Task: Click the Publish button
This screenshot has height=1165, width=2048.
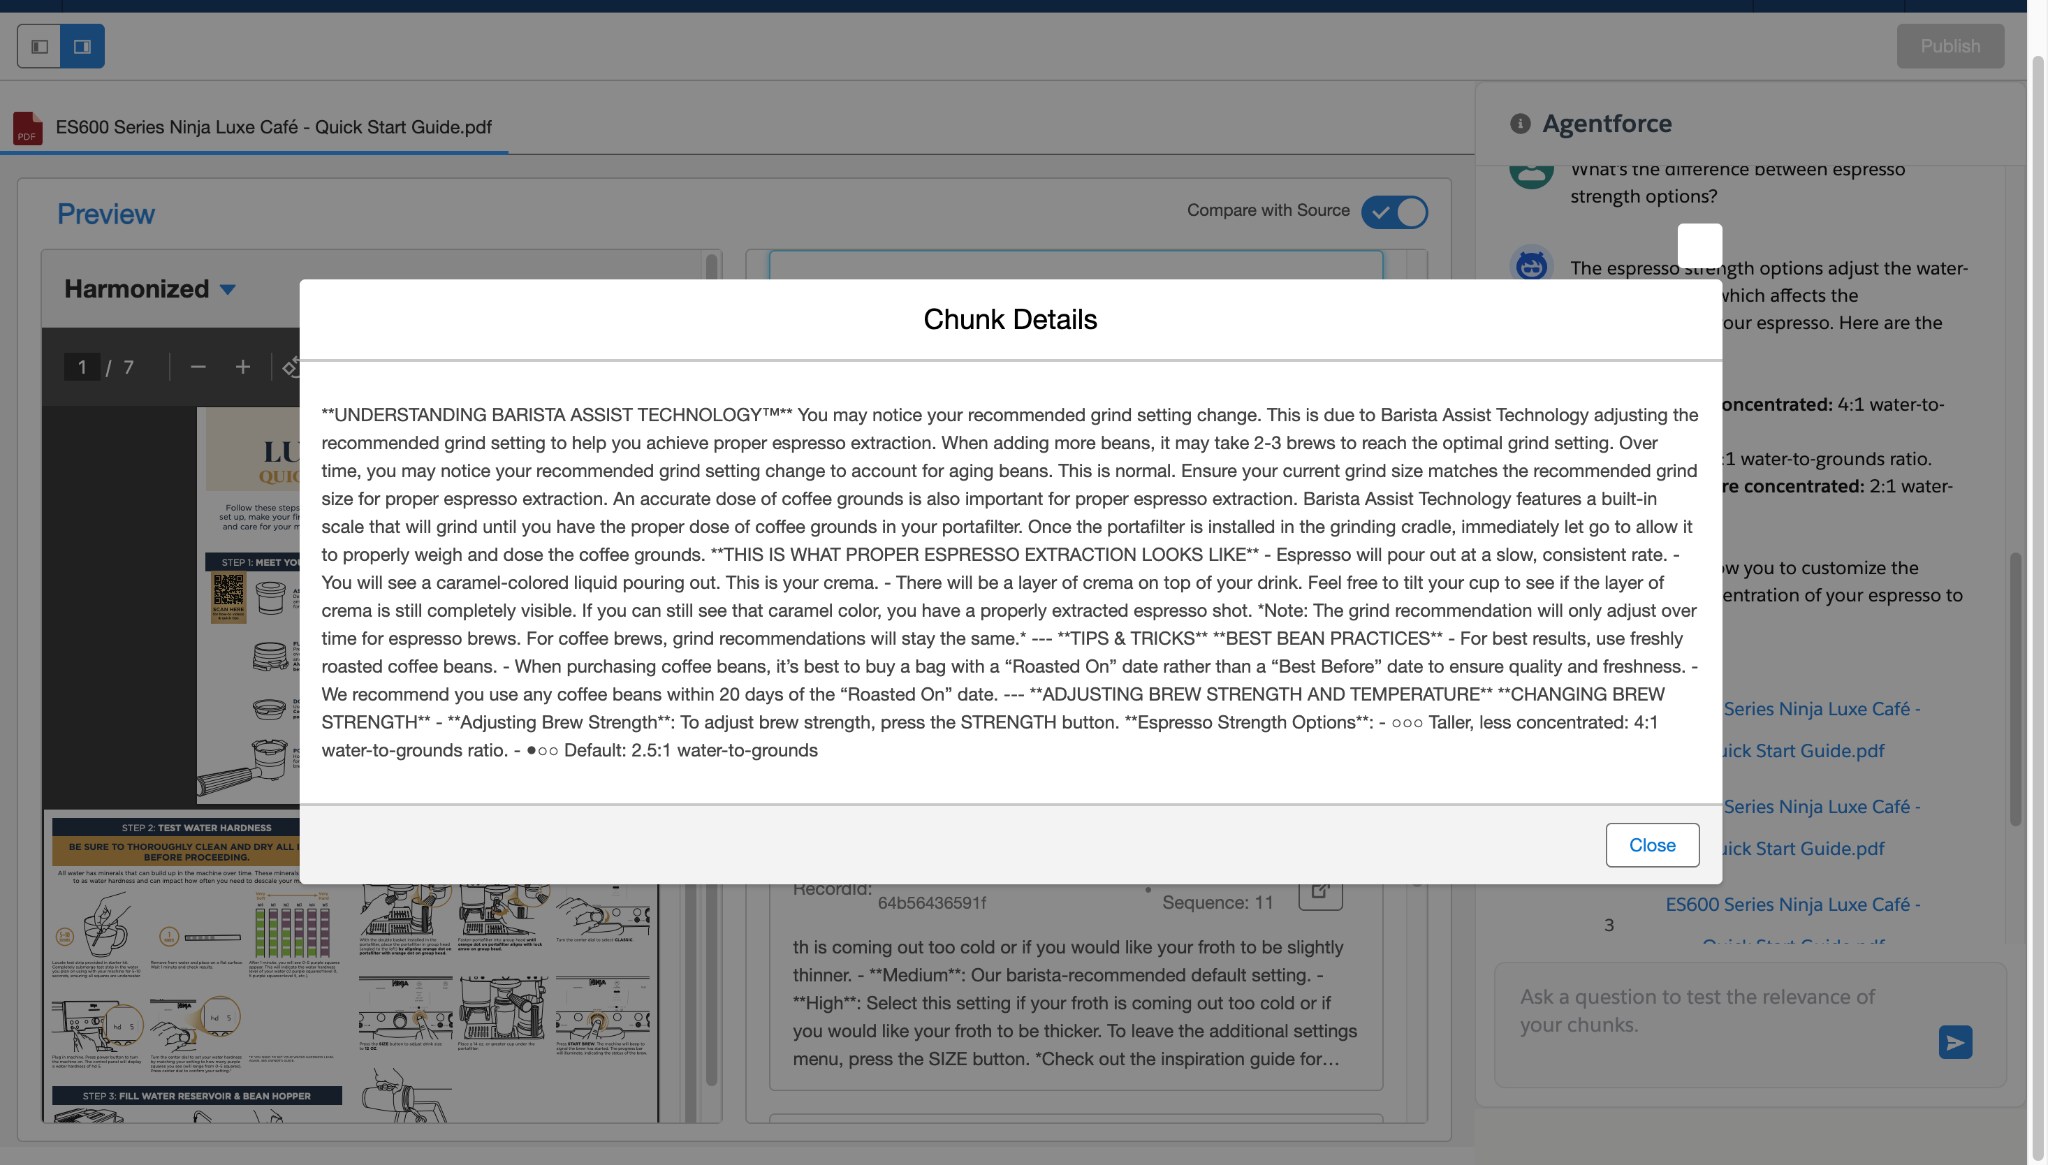Action: pyautogui.click(x=1950, y=46)
